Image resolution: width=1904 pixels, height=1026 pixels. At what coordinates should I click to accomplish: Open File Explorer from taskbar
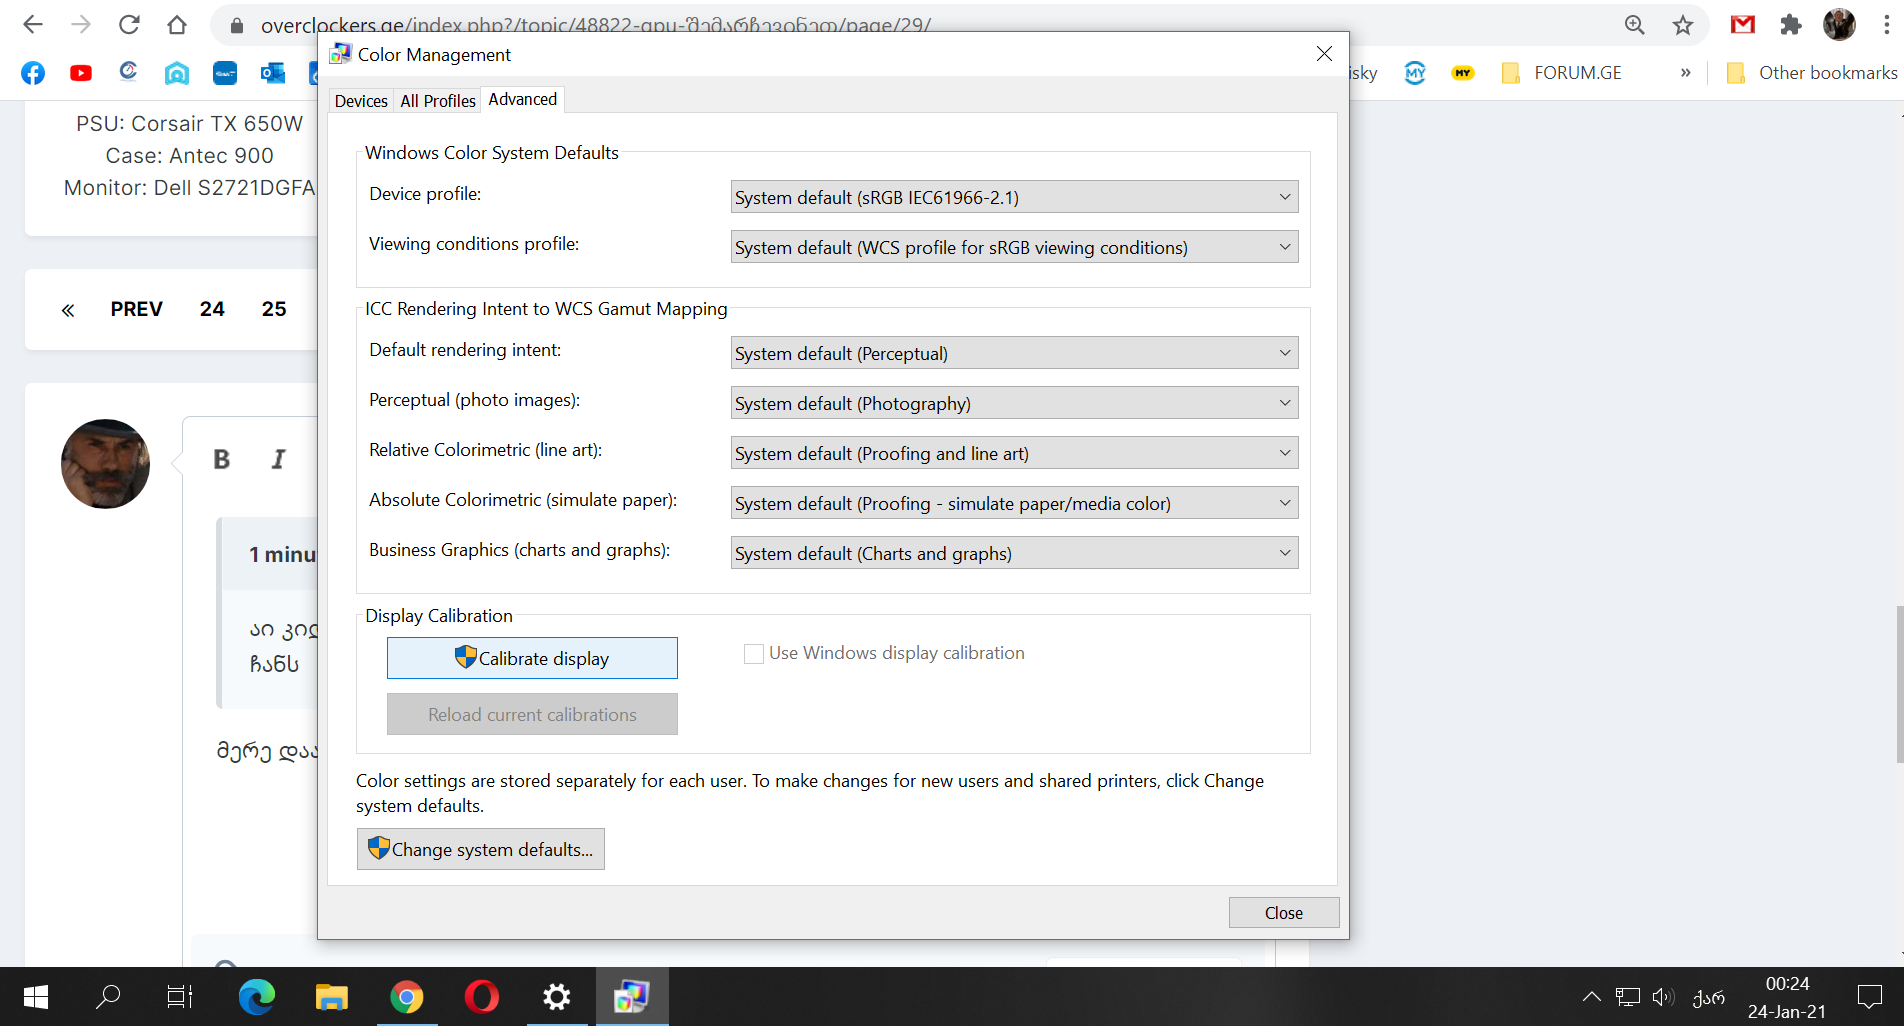tap(331, 997)
